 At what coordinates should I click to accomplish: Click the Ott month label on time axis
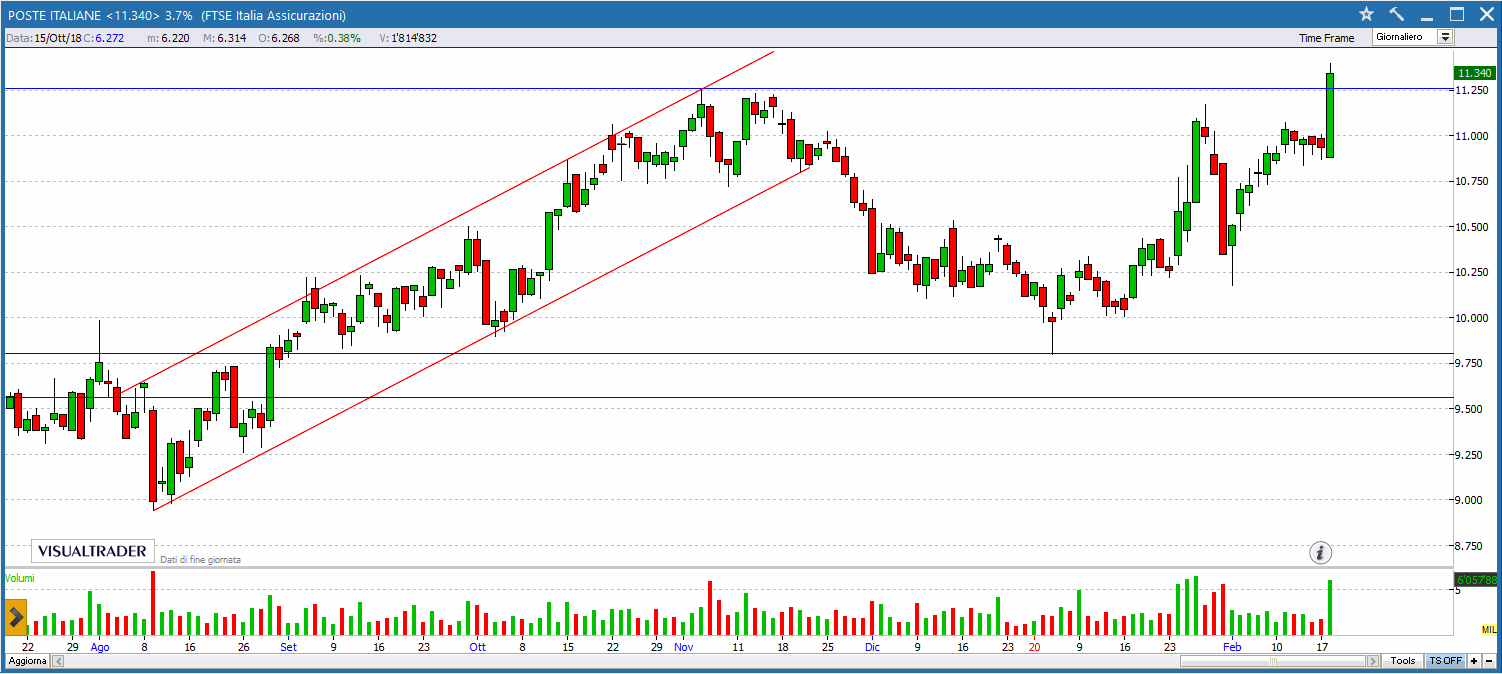tap(477, 647)
